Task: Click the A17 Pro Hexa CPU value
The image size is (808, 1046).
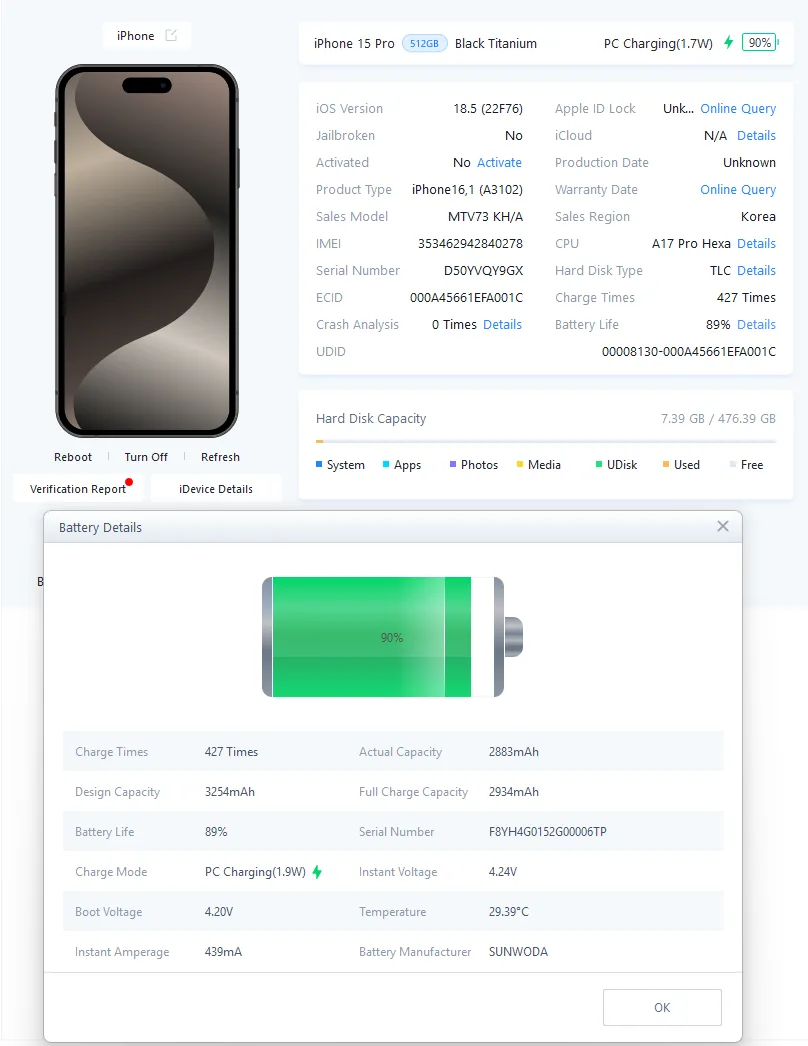Action: click(x=691, y=243)
